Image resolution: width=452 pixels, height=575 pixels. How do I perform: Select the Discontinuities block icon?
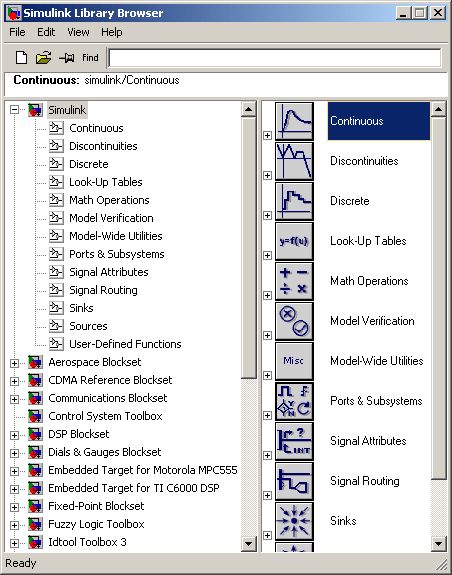tap(294, 161)
